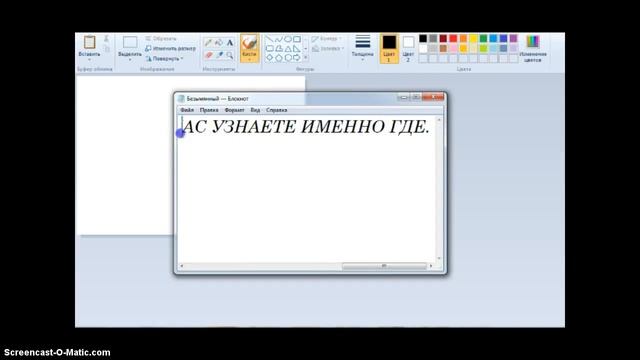The width and height of the screenshot is (640, 360).
Task: Click the Notepad horizontal scrollbar thumb
Action: 384,266
